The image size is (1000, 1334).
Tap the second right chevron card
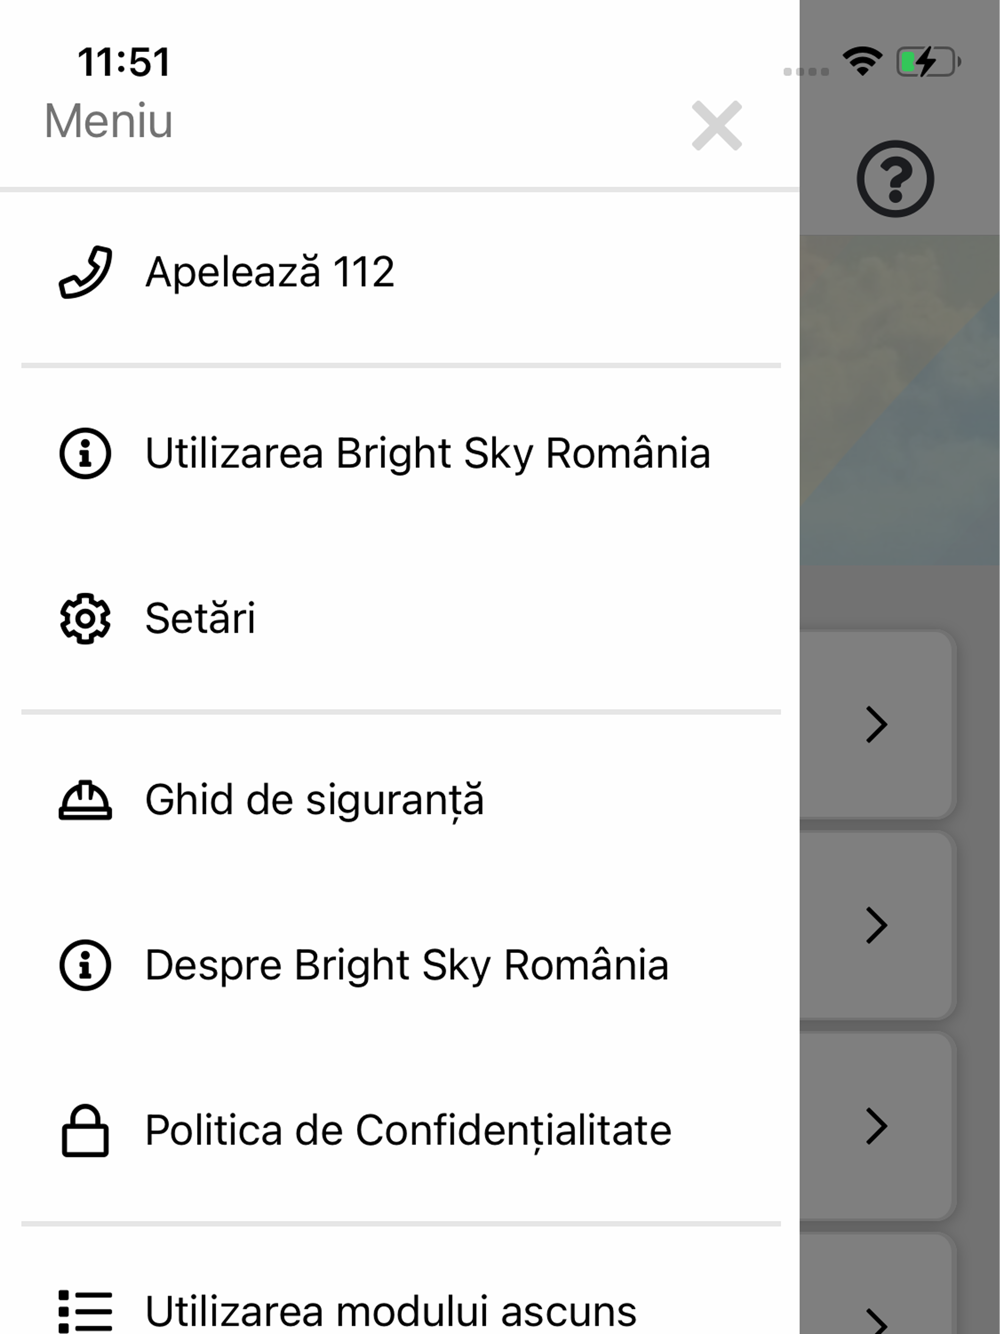(877, 926)
